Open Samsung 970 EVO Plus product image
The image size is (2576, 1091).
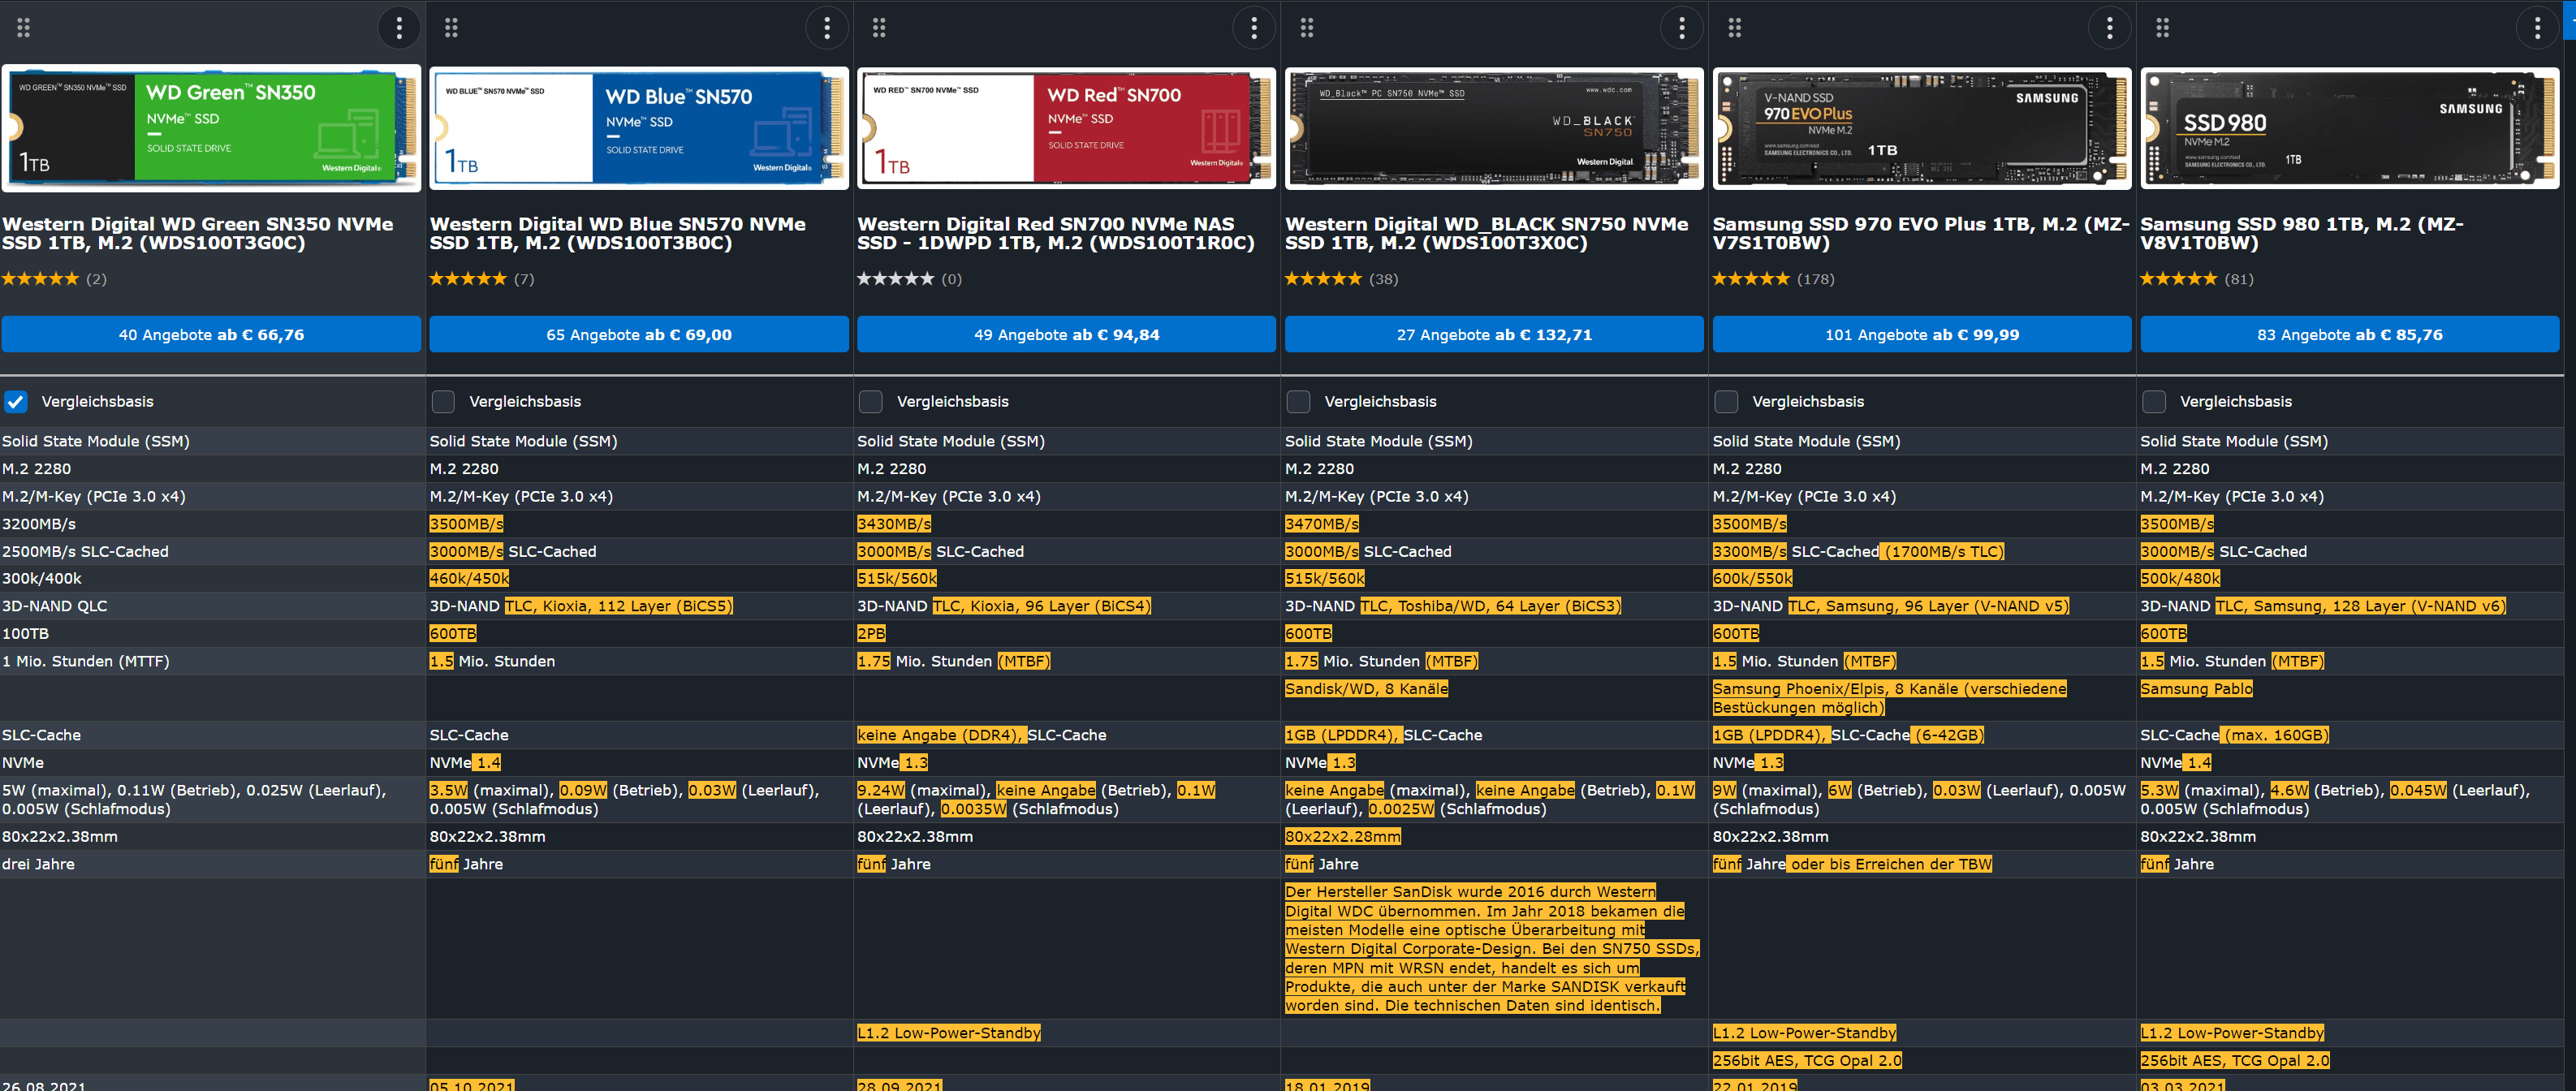(1922, 128)
